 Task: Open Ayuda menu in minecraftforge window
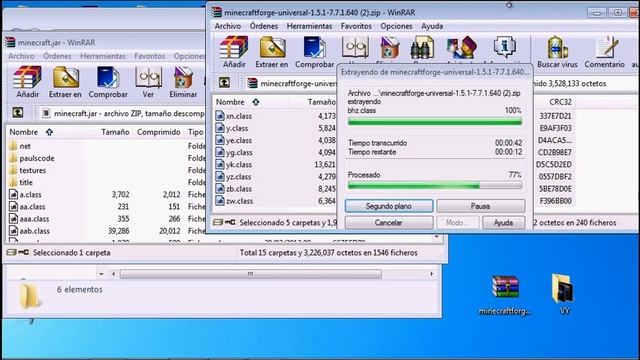[432, 26]
